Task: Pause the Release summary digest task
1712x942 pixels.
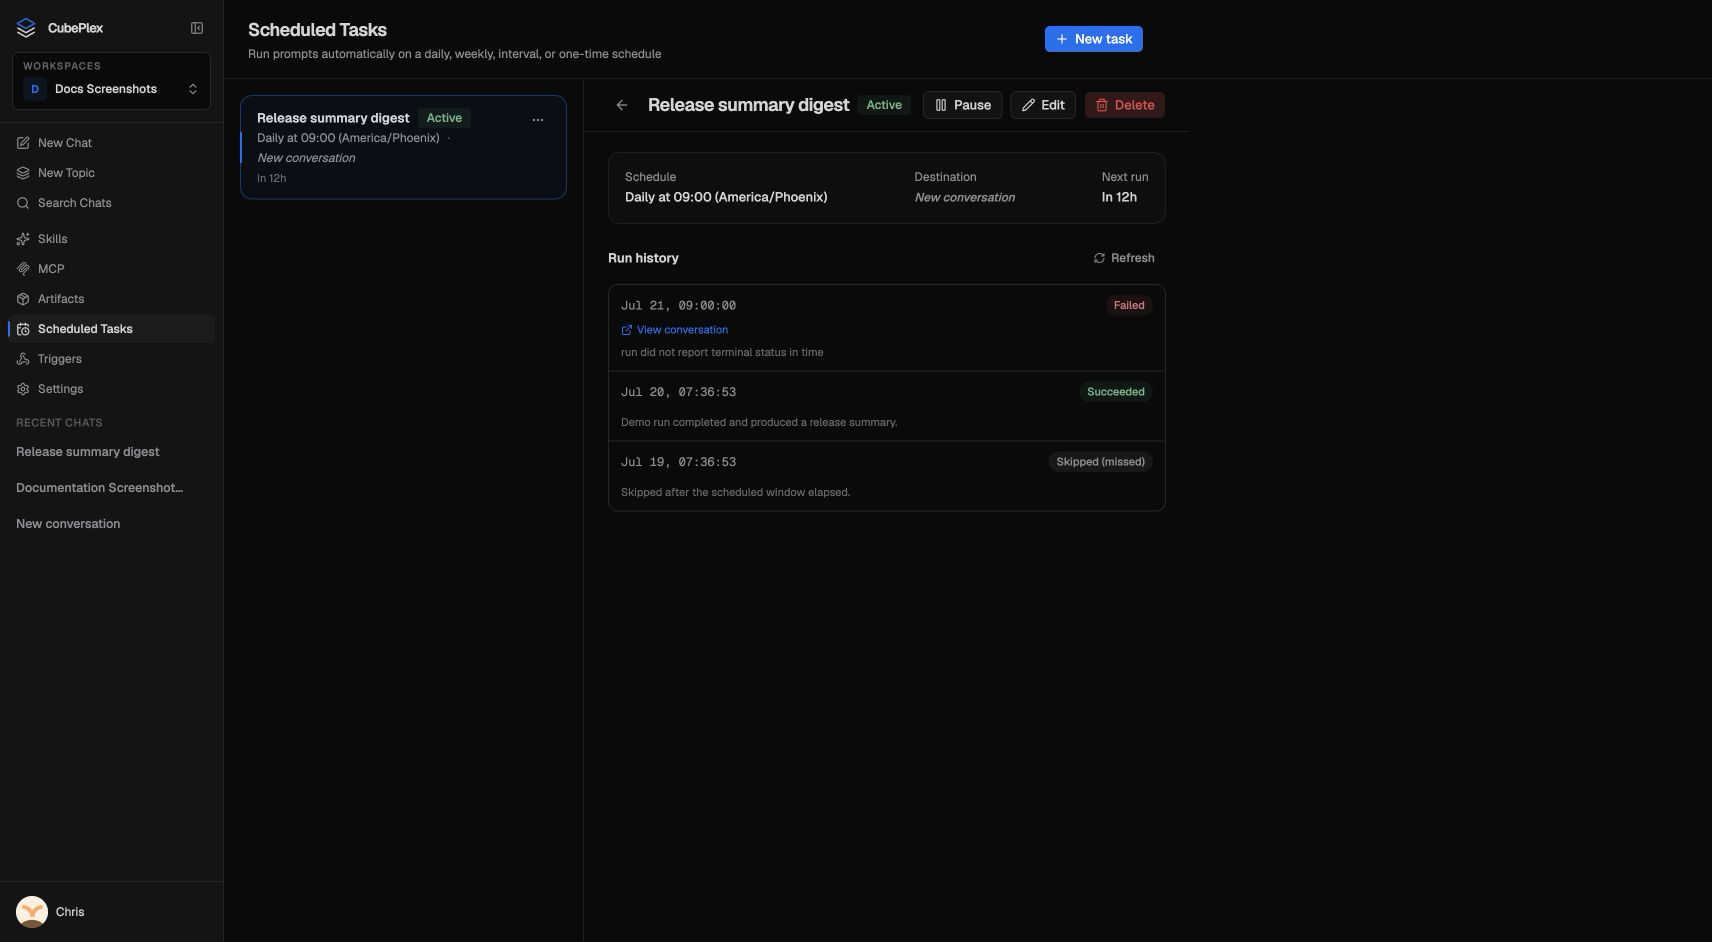Action: (x=962, y=105)
